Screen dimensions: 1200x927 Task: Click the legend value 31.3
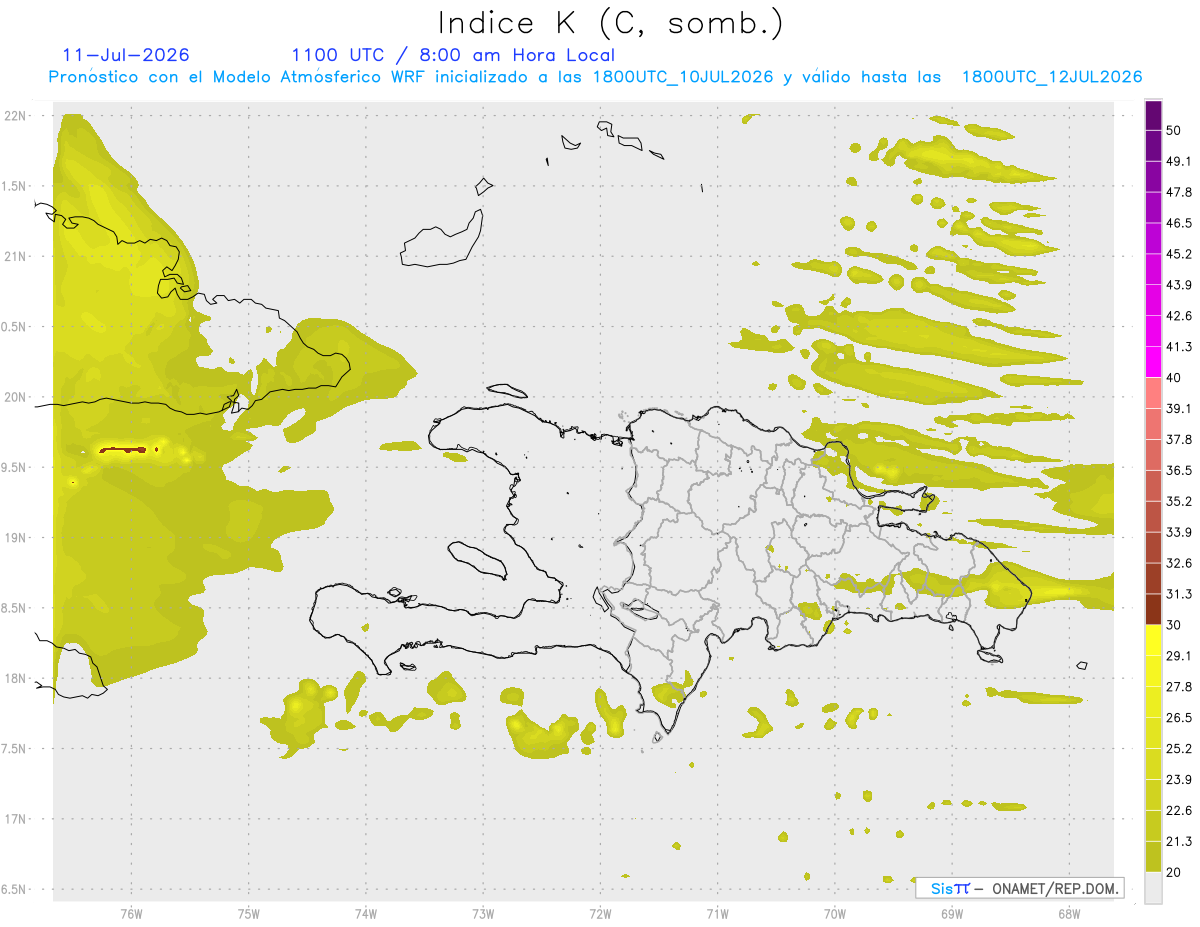pyautogui.click(x=1179, y=594)
